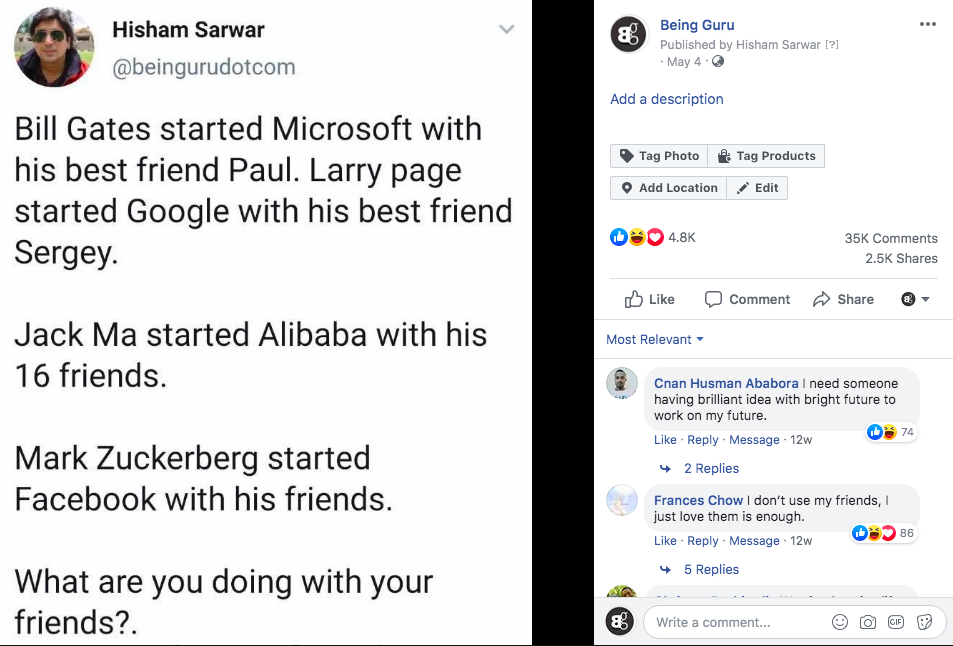Open the 35K Comments link
The image size is (953, 646).
click(890, 238)
